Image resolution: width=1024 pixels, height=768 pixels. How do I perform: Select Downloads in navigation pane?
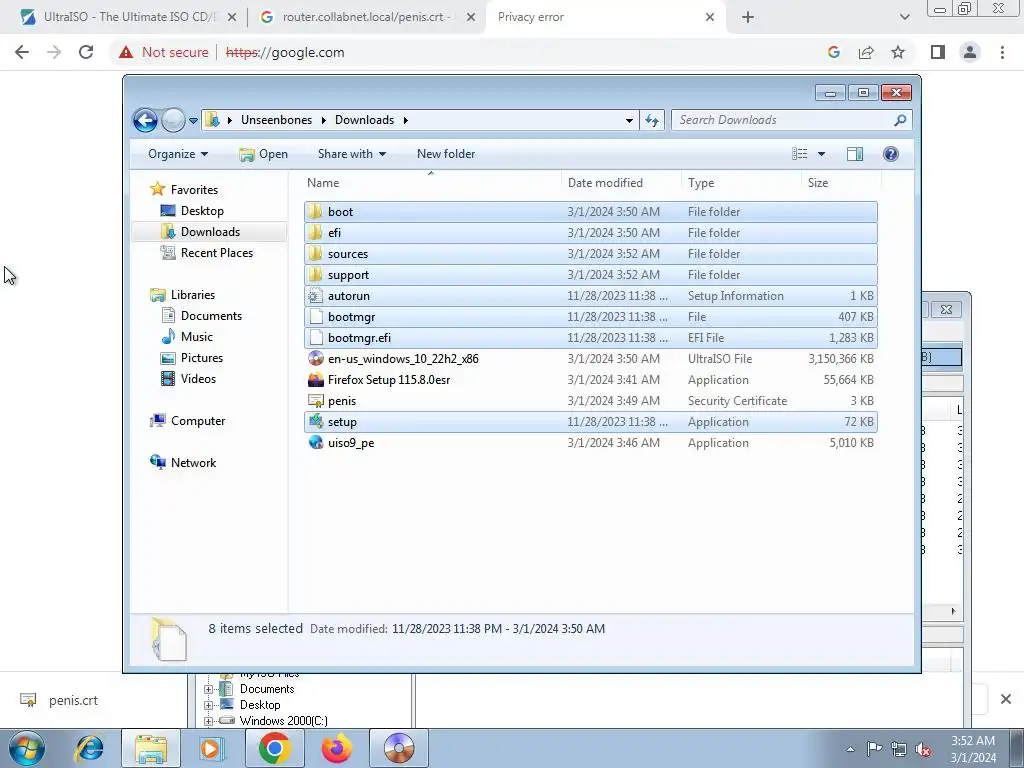pos(210,232)
